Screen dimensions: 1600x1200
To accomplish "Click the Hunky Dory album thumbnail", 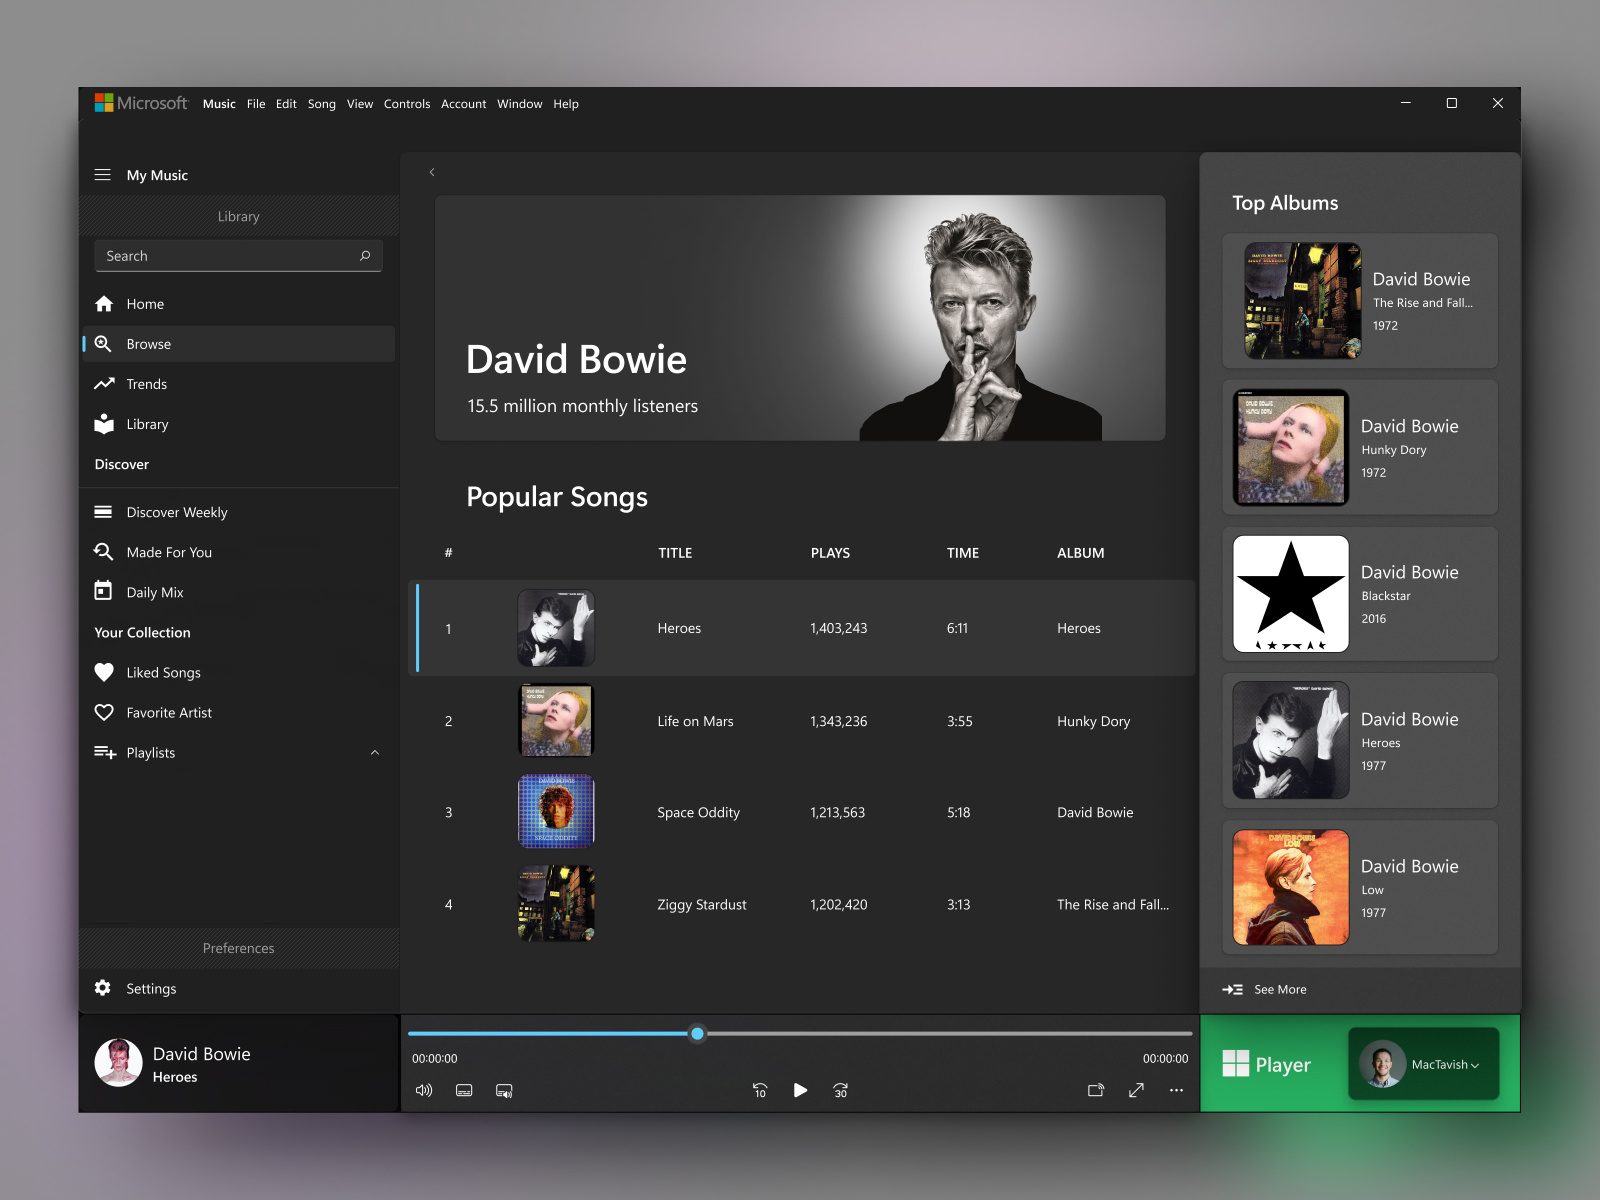I will tap(1290, 447).
